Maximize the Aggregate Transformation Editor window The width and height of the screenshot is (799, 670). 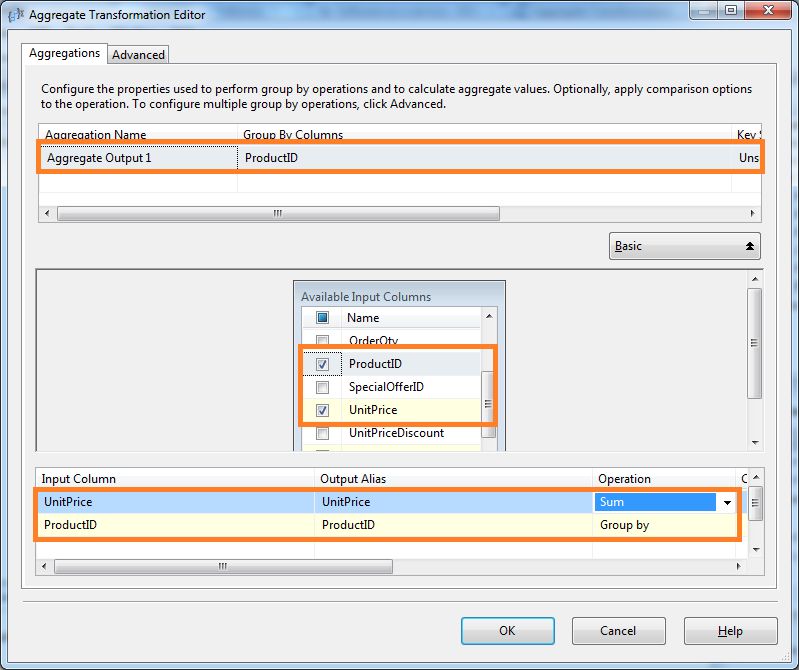pos(731,10)
